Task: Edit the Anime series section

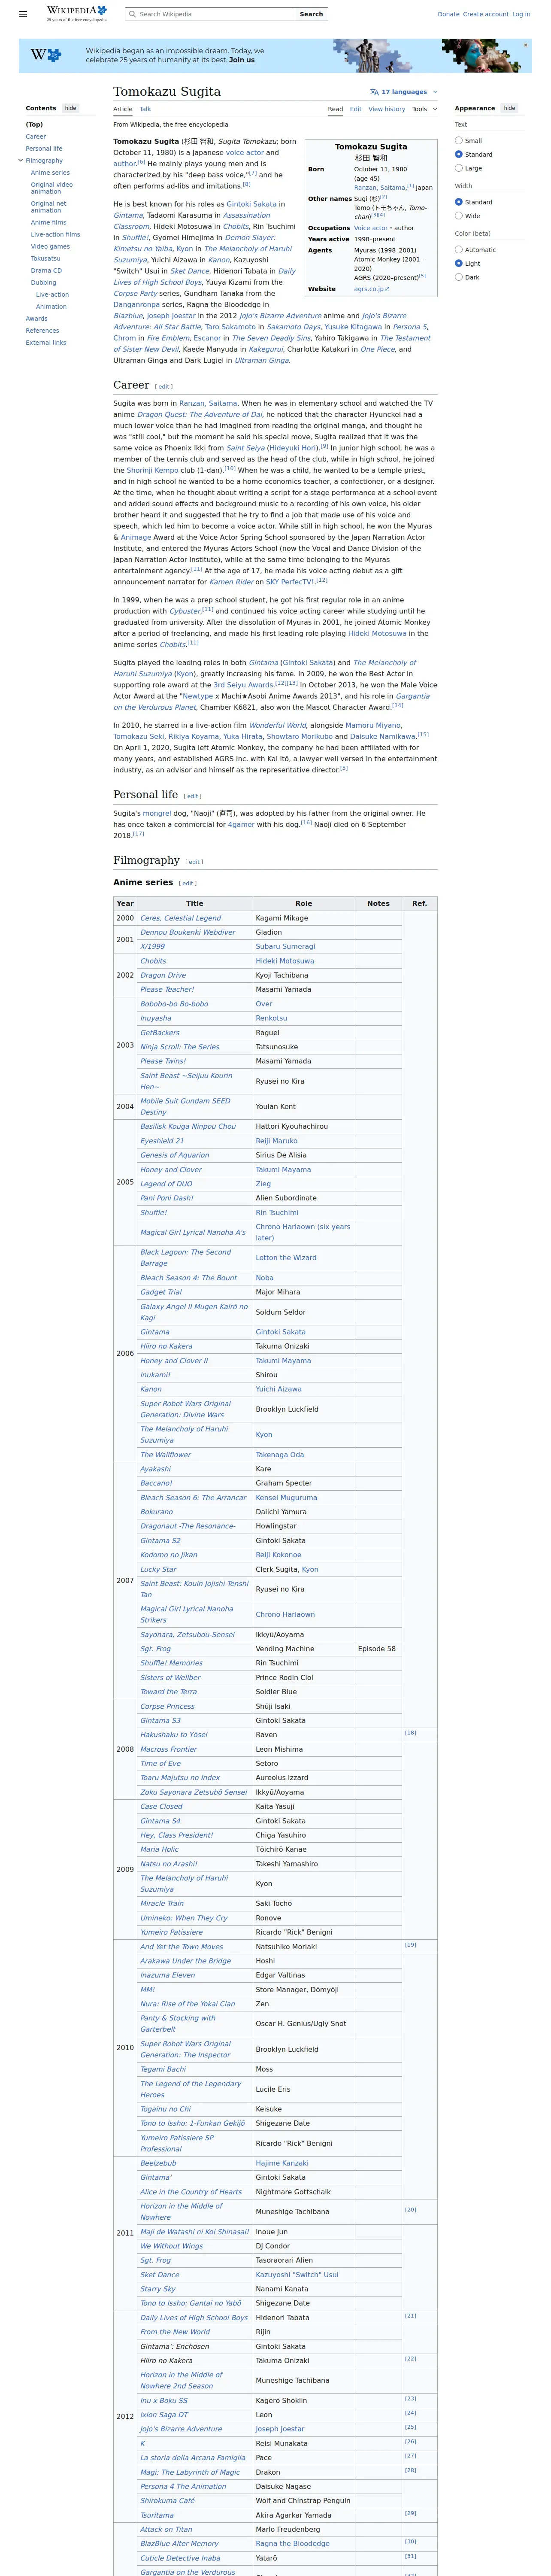Action: [x=187, y=884]
